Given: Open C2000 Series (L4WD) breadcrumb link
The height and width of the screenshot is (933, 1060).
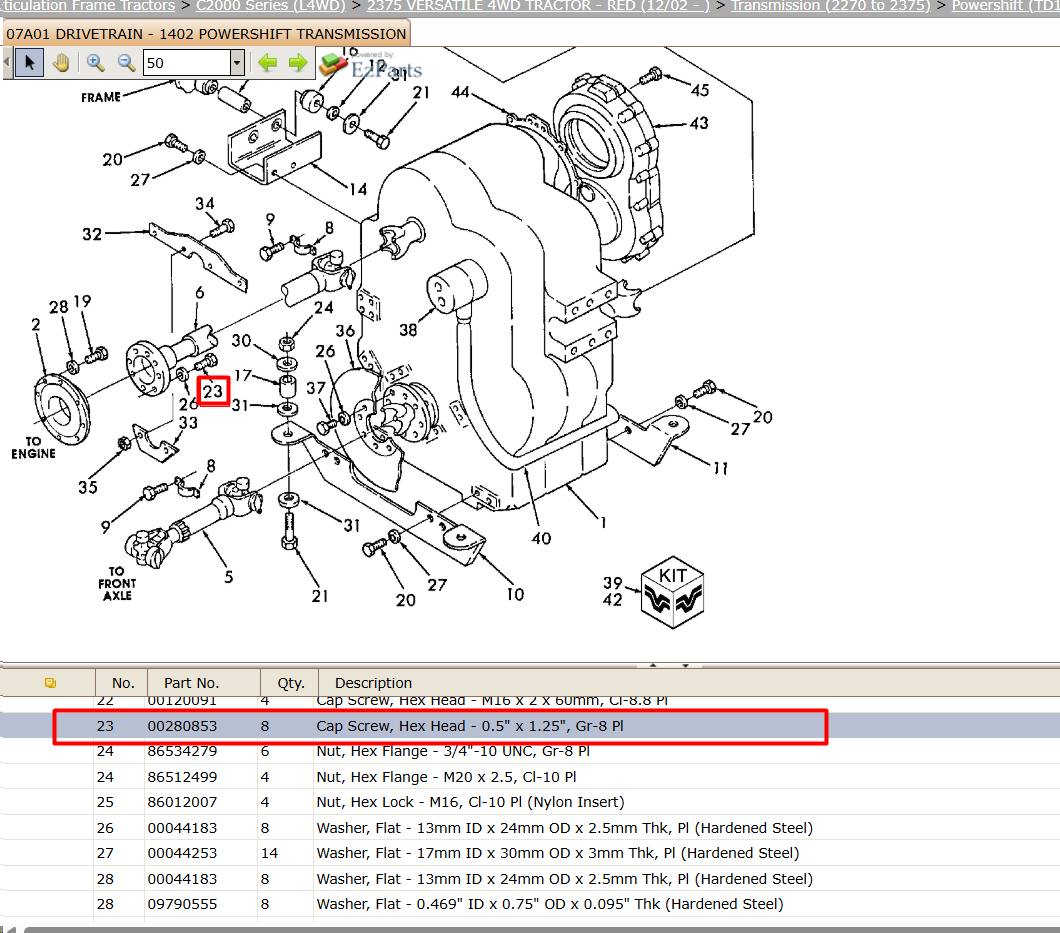Looking at the screenshot, I should coord(270,5).
